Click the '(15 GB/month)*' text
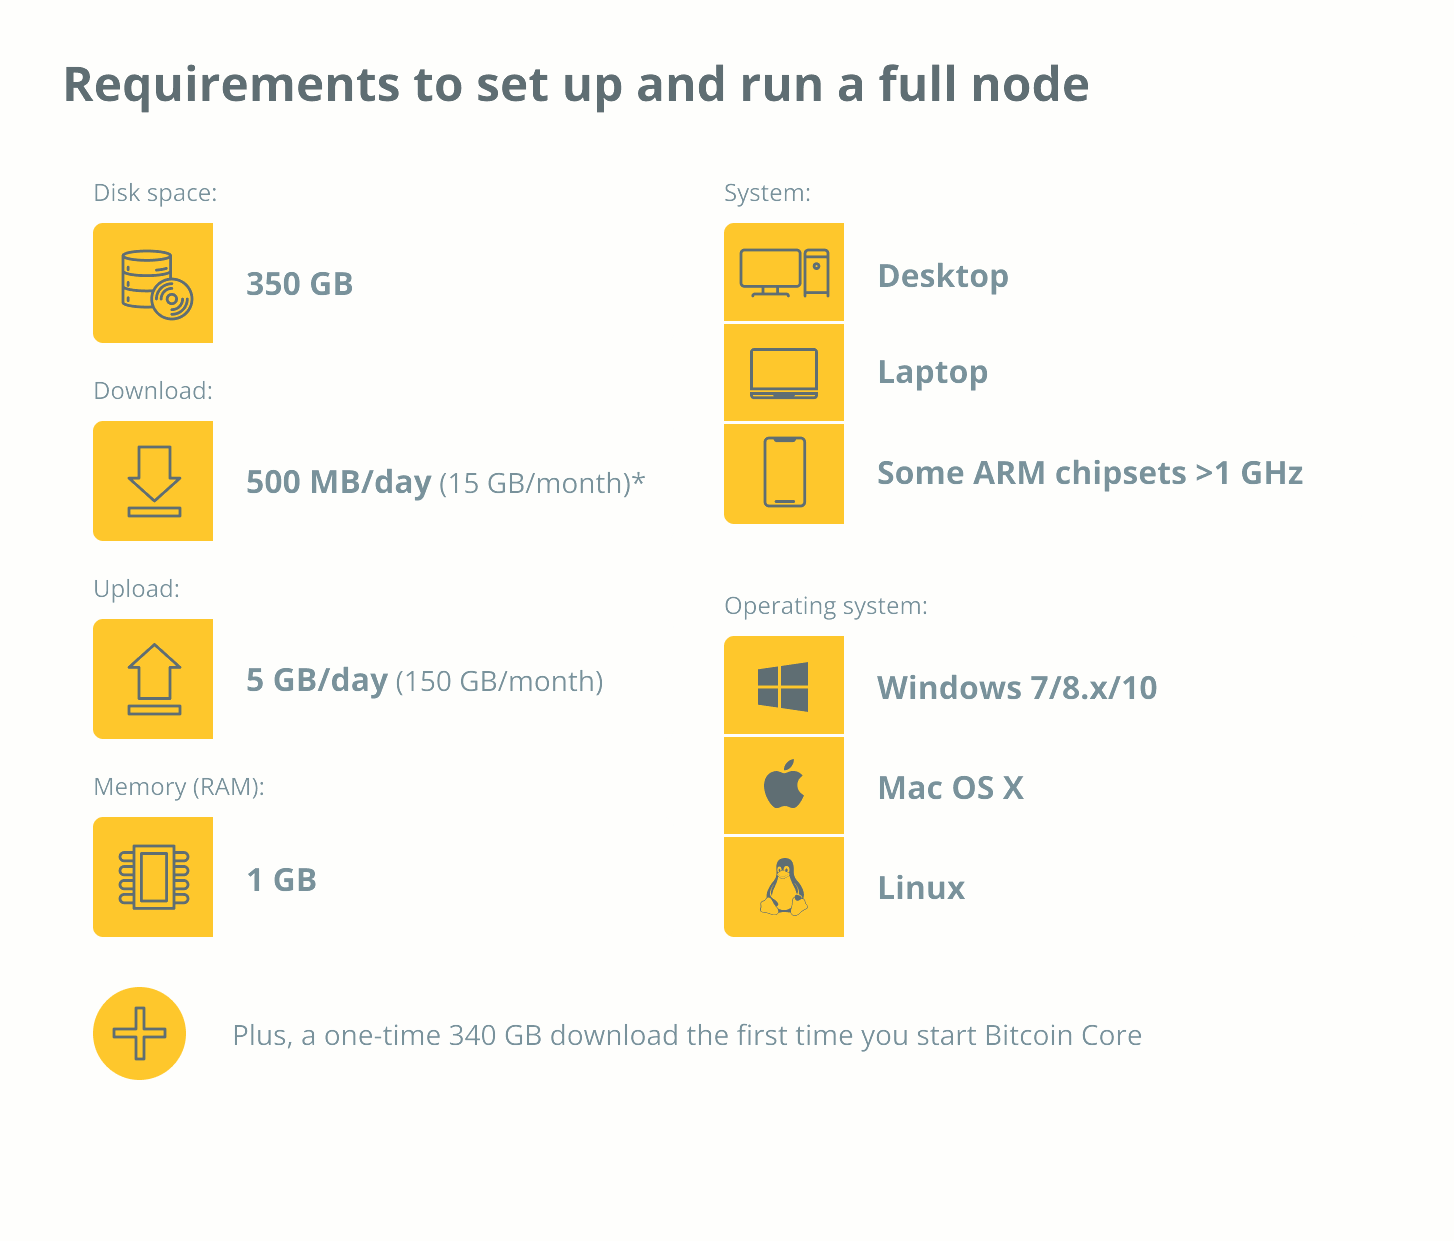The height and width of the screenshot is (1241, 1454). point(542,483)
